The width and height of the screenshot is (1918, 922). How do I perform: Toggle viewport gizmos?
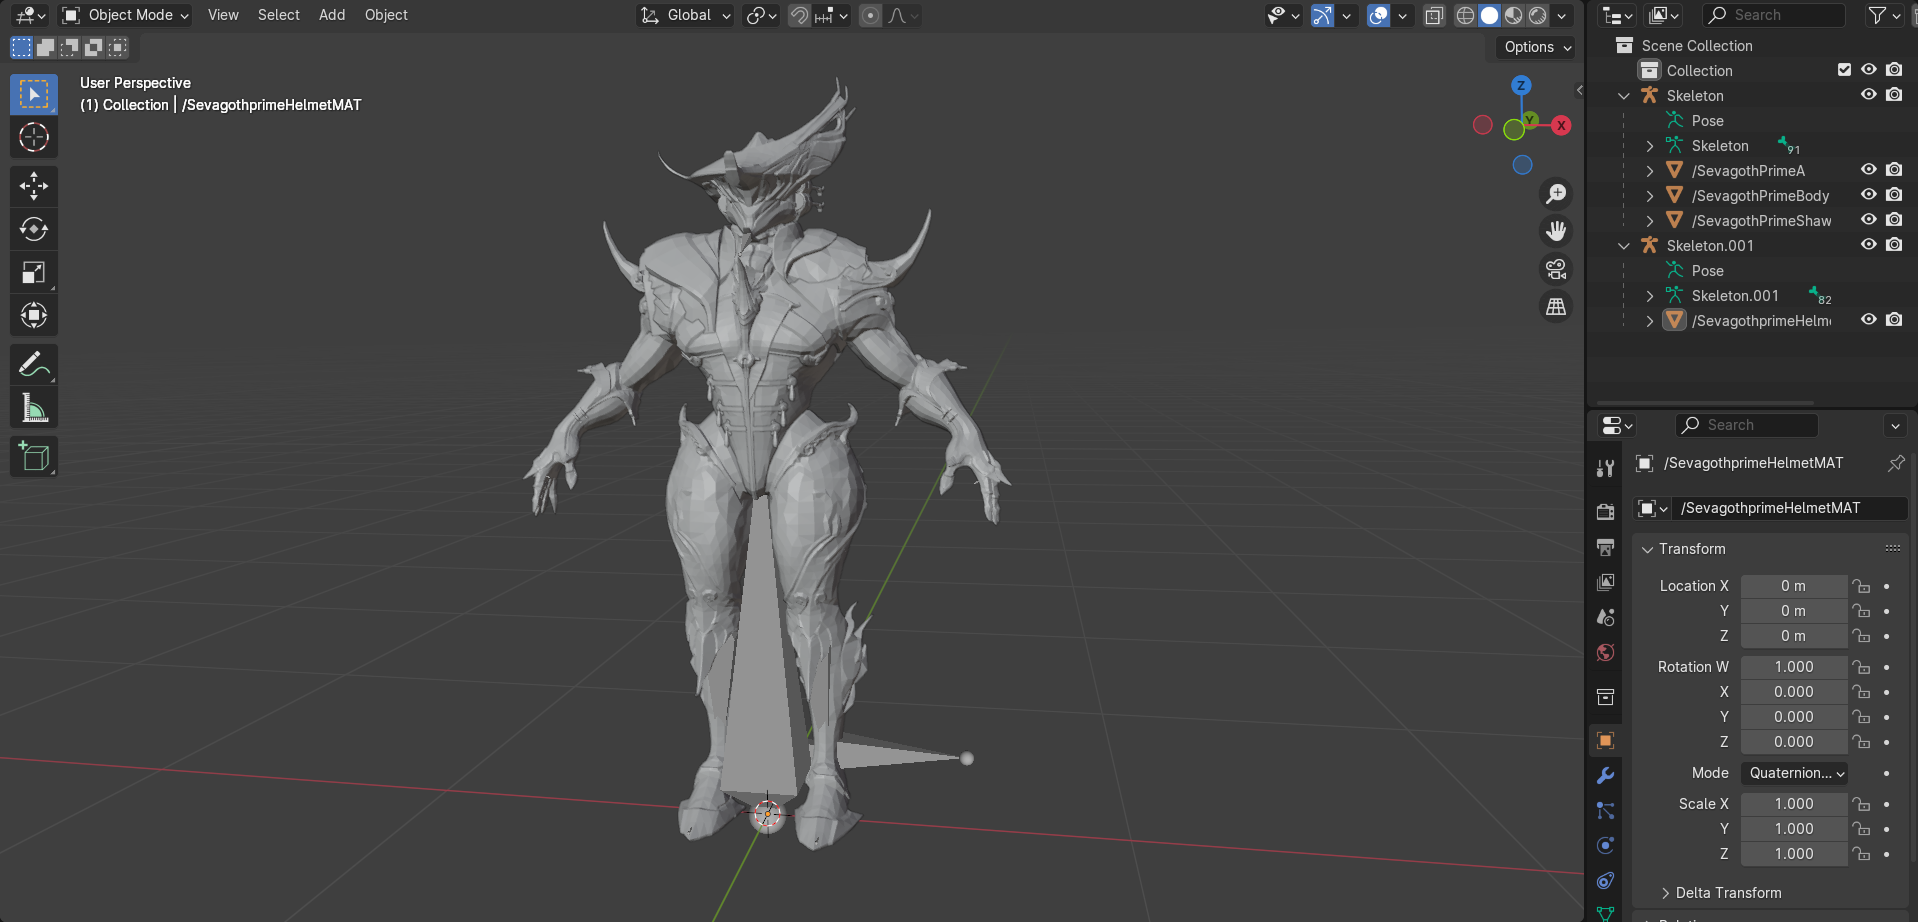(x=1322, y=15)
